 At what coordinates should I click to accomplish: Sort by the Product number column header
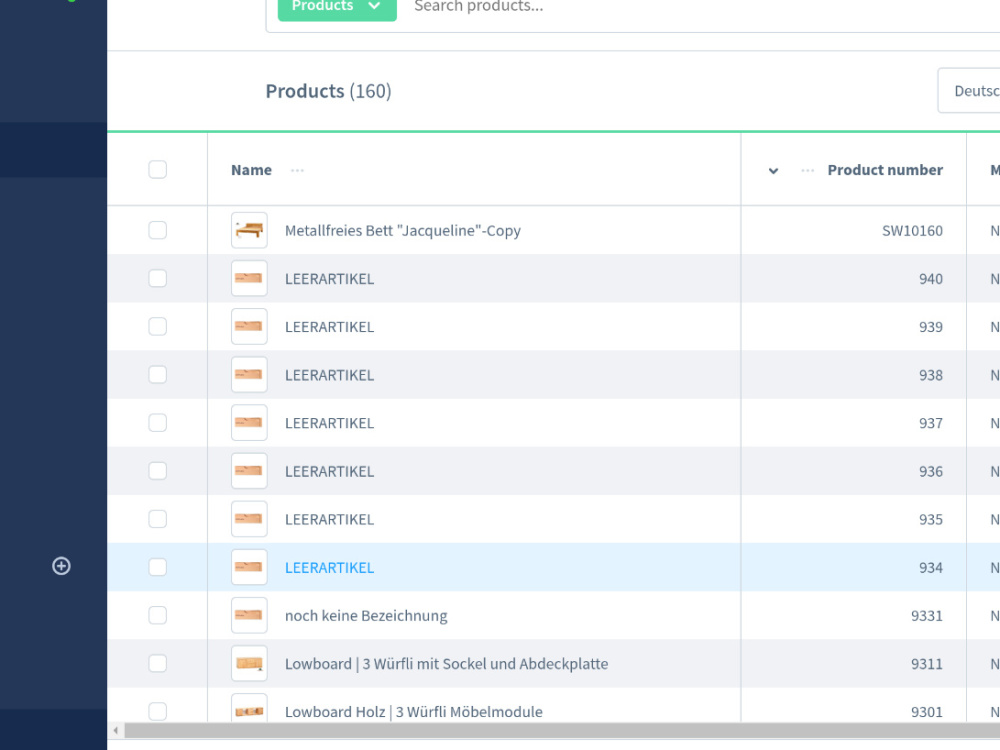tap(885, 170)
